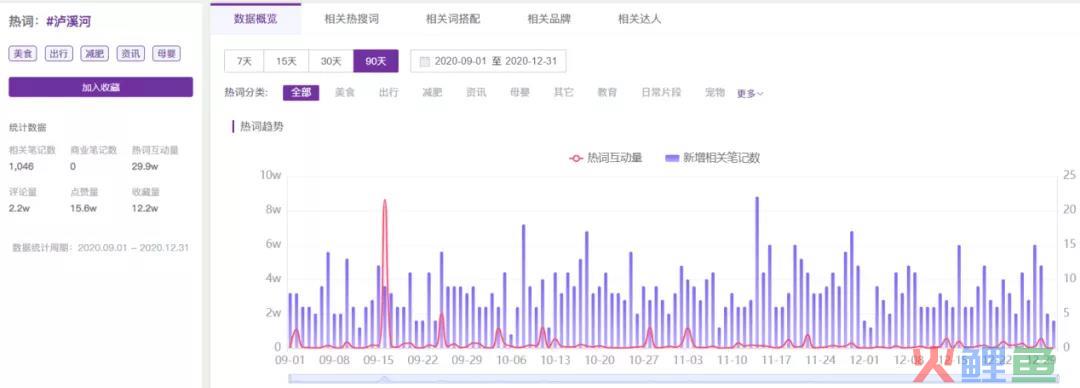The height and width of the screenshot is (388, 1080).
Task: Expand the 更多 category dropdown
Action: click(750, 94)
